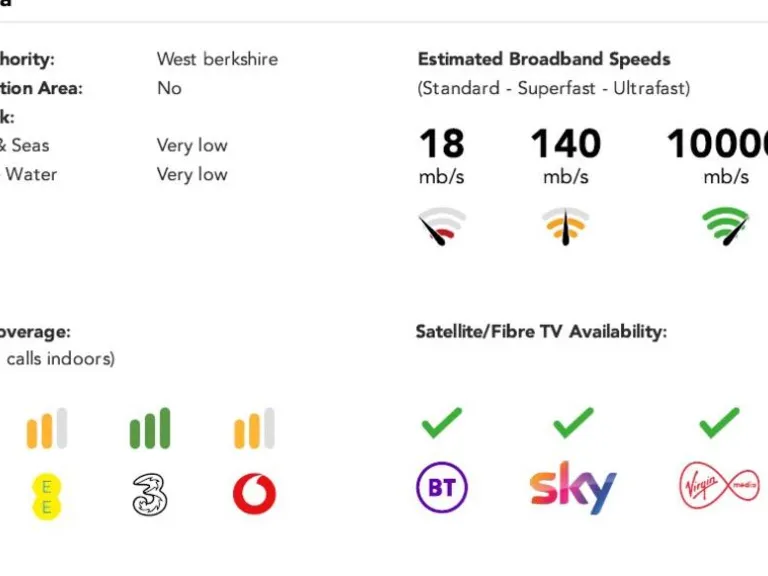Viewport: 768px width, 576px height.
Task: Click the Vodafone signal strength bars
Action: [254, 429]
